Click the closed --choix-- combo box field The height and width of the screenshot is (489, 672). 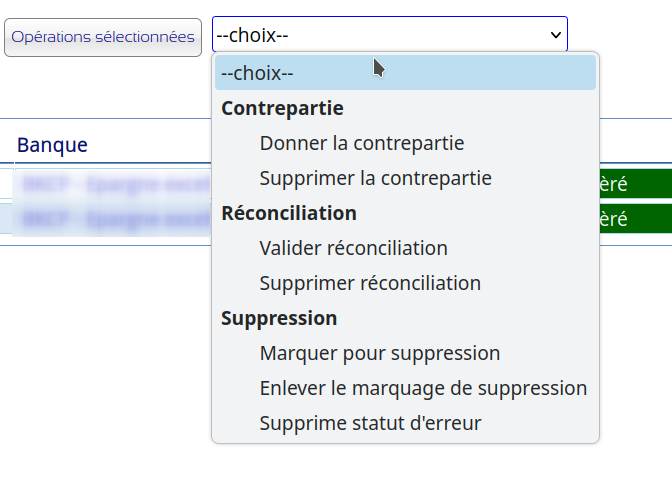(380, 35)
